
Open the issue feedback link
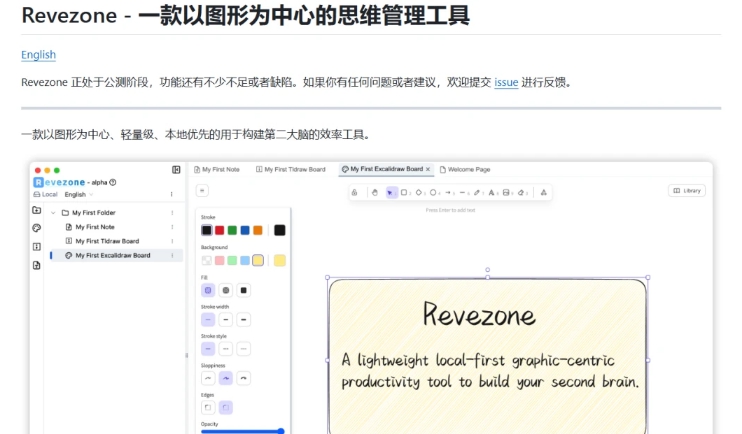pyautogui.click(x=506, y=82)
